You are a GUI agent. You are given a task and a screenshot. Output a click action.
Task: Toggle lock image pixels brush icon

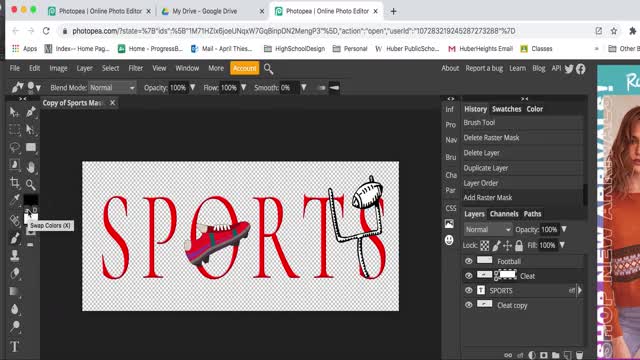point(496,245)
